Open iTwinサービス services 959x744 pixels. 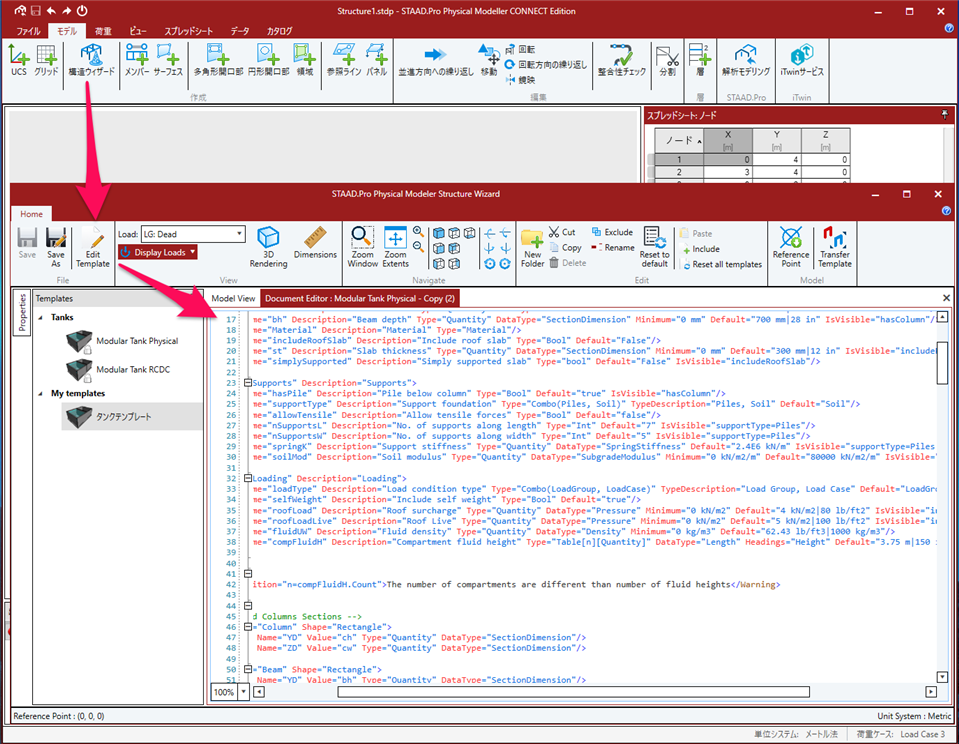[x=801, y=60]
